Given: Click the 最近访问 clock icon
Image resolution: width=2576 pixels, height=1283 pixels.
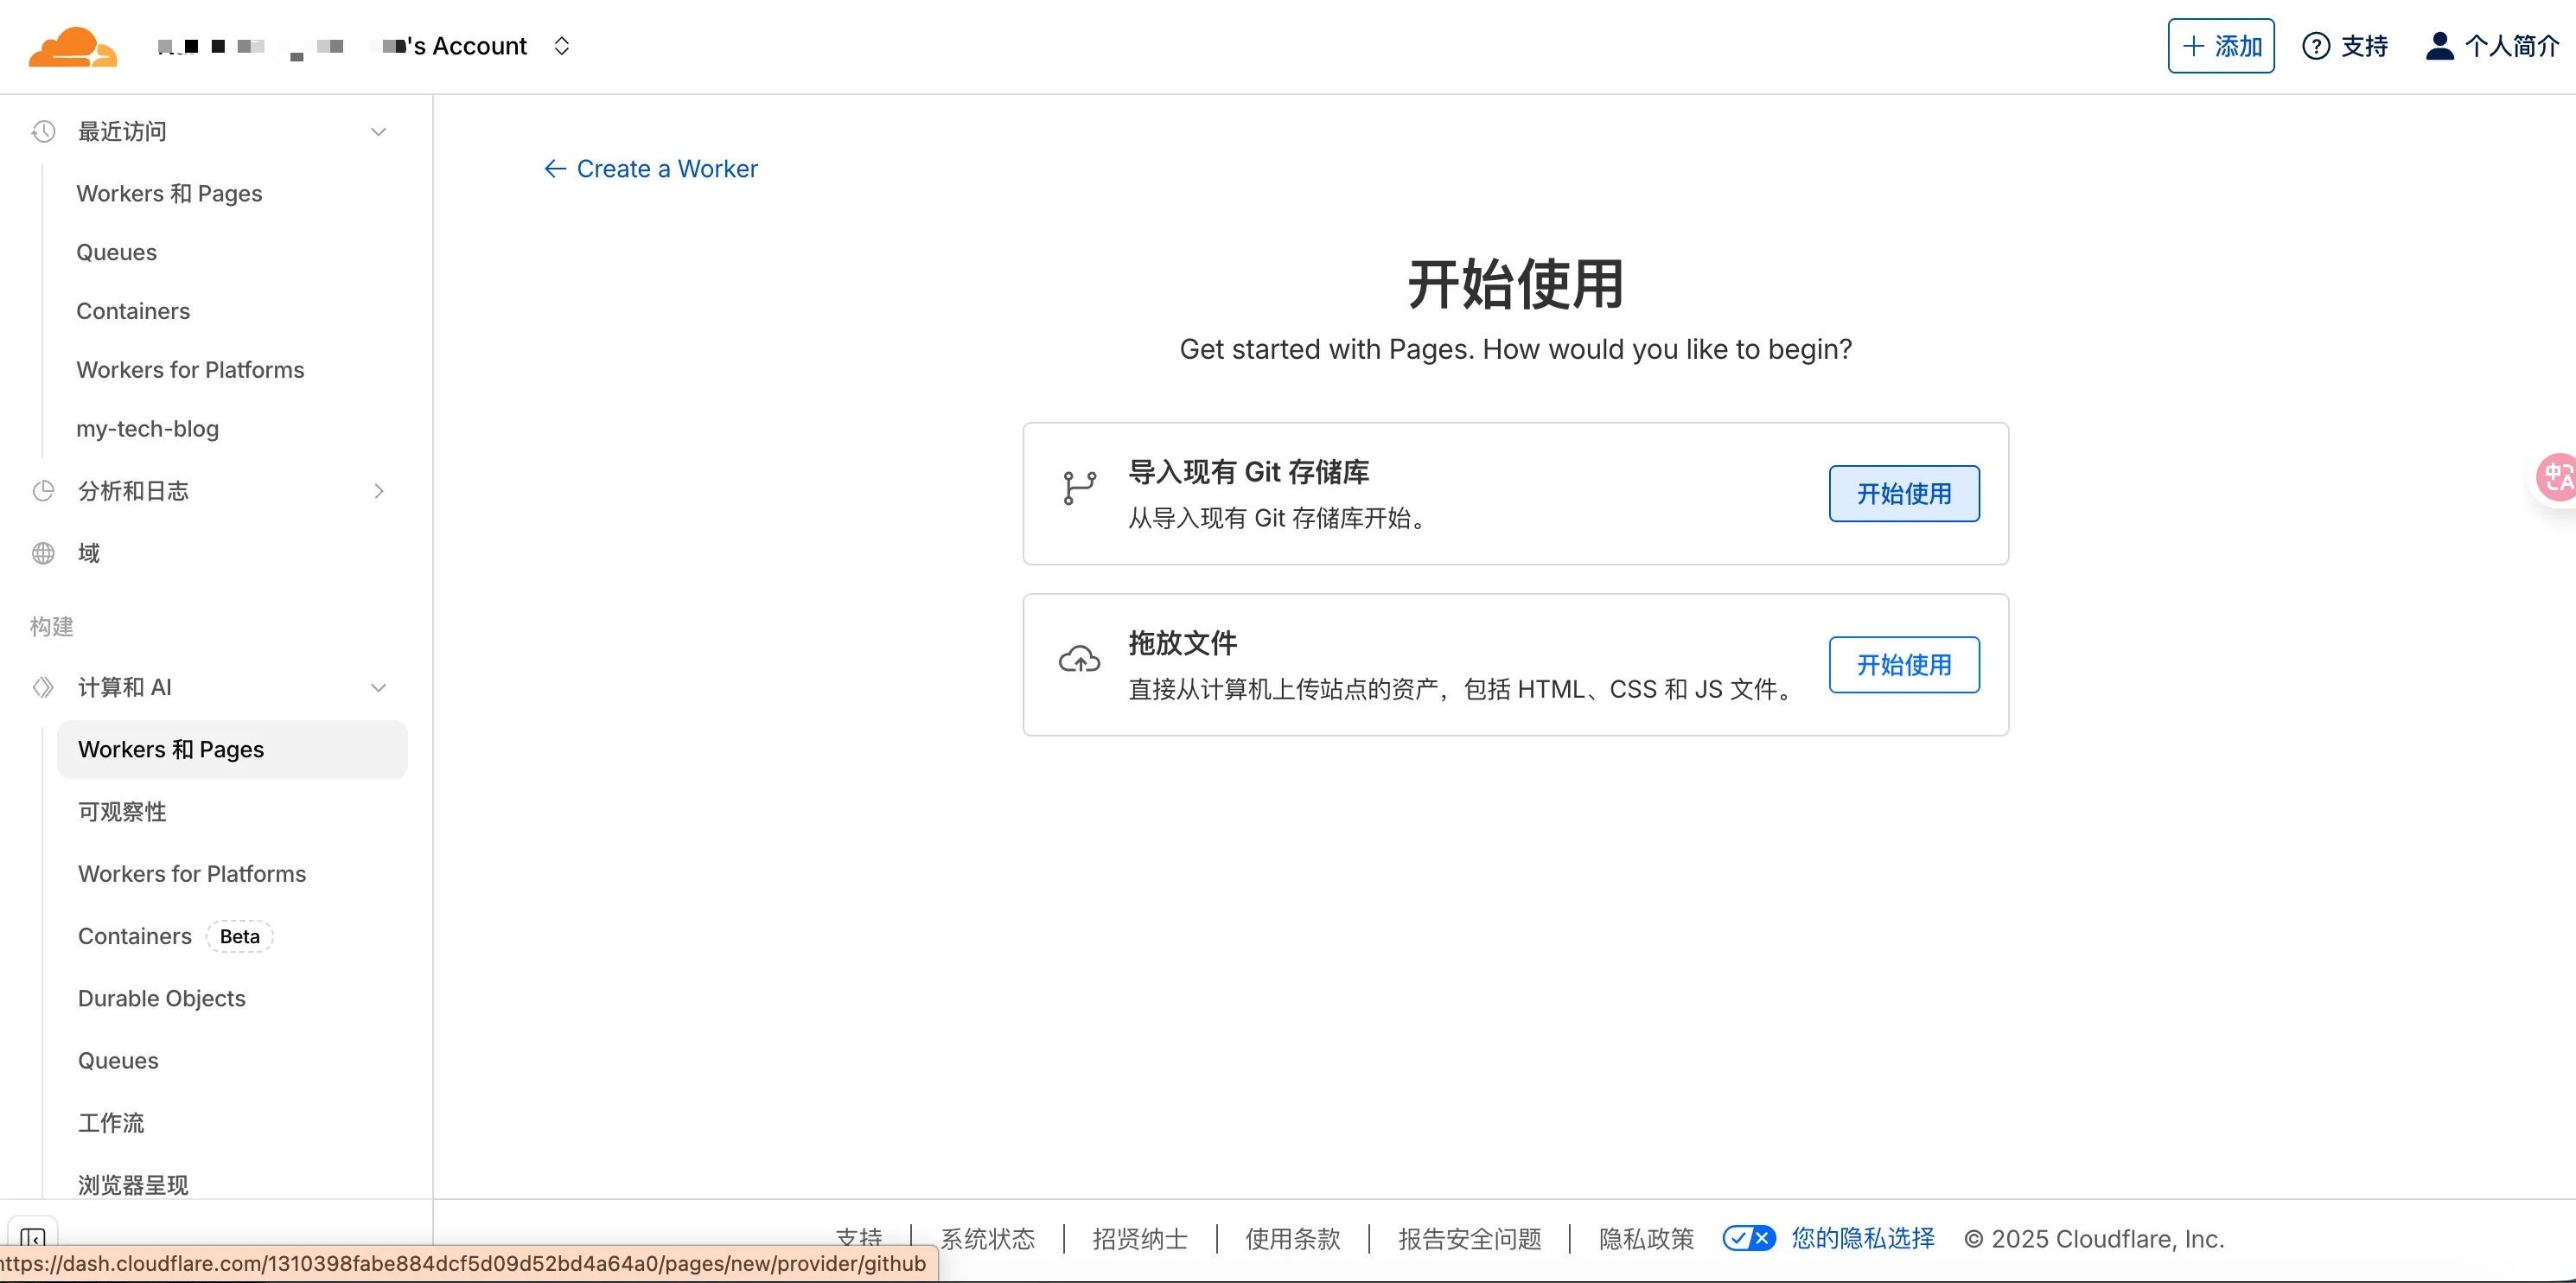Looking at the screenshot, I should [x=43, y=131].
